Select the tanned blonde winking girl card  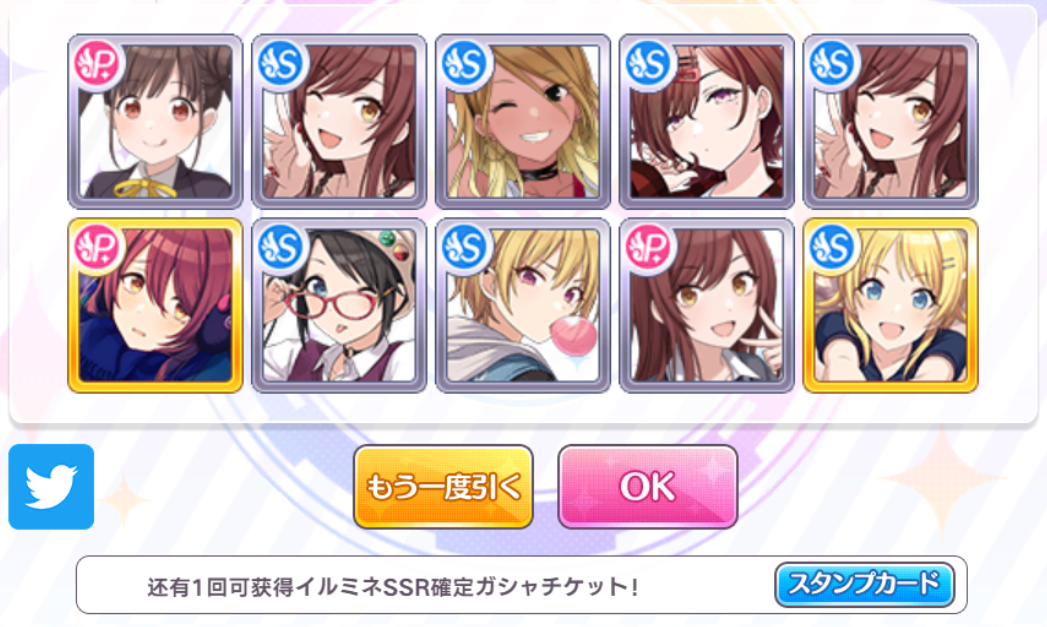coord(523,122)
